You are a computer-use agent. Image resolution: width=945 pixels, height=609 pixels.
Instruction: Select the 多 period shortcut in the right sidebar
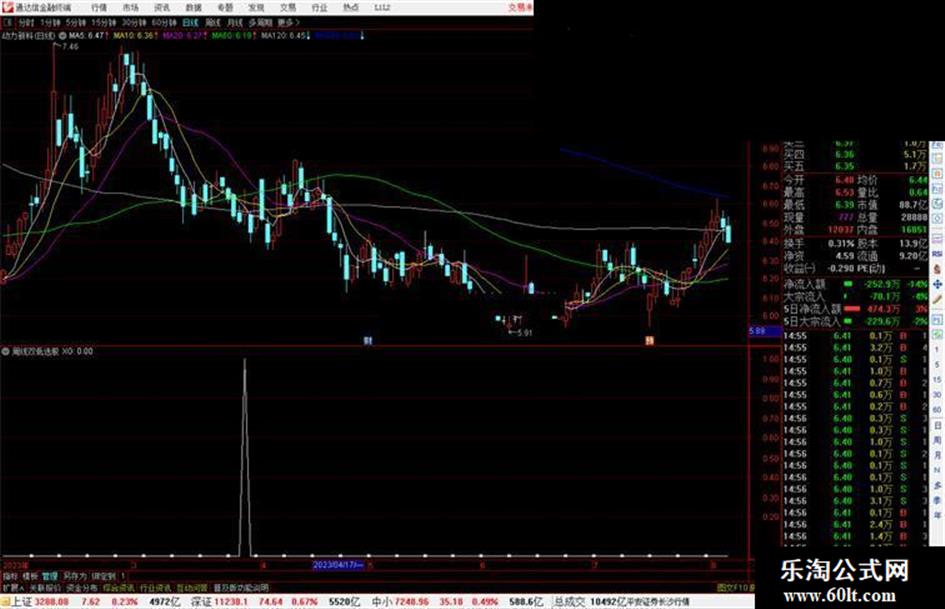[x=937, y=485]
